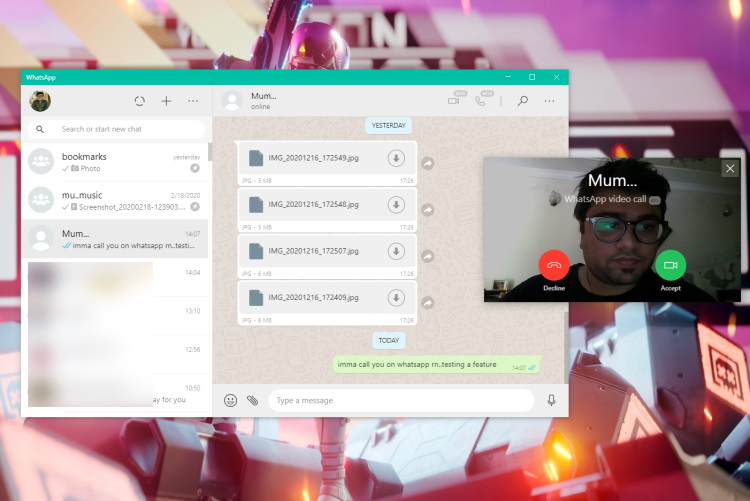
Task: Open sidebar three-dot menu
Action: click(193, 101)
